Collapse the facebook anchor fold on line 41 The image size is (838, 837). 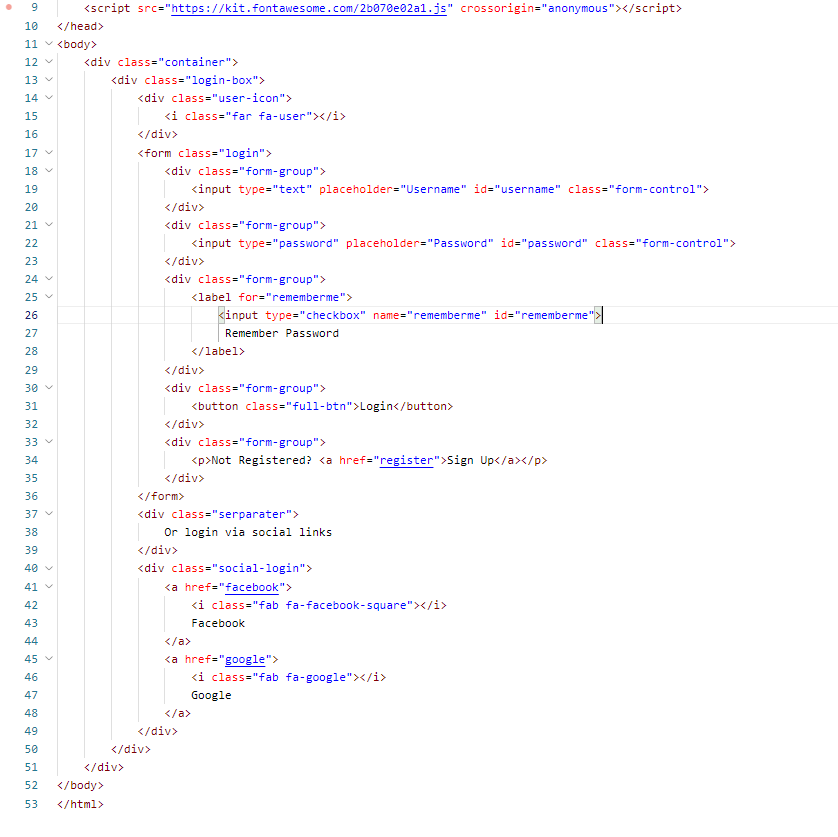point(49,587)
